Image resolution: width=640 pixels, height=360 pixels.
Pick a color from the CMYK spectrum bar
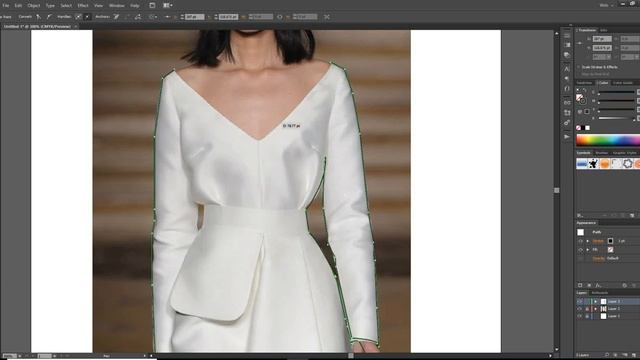click(608, 140)
